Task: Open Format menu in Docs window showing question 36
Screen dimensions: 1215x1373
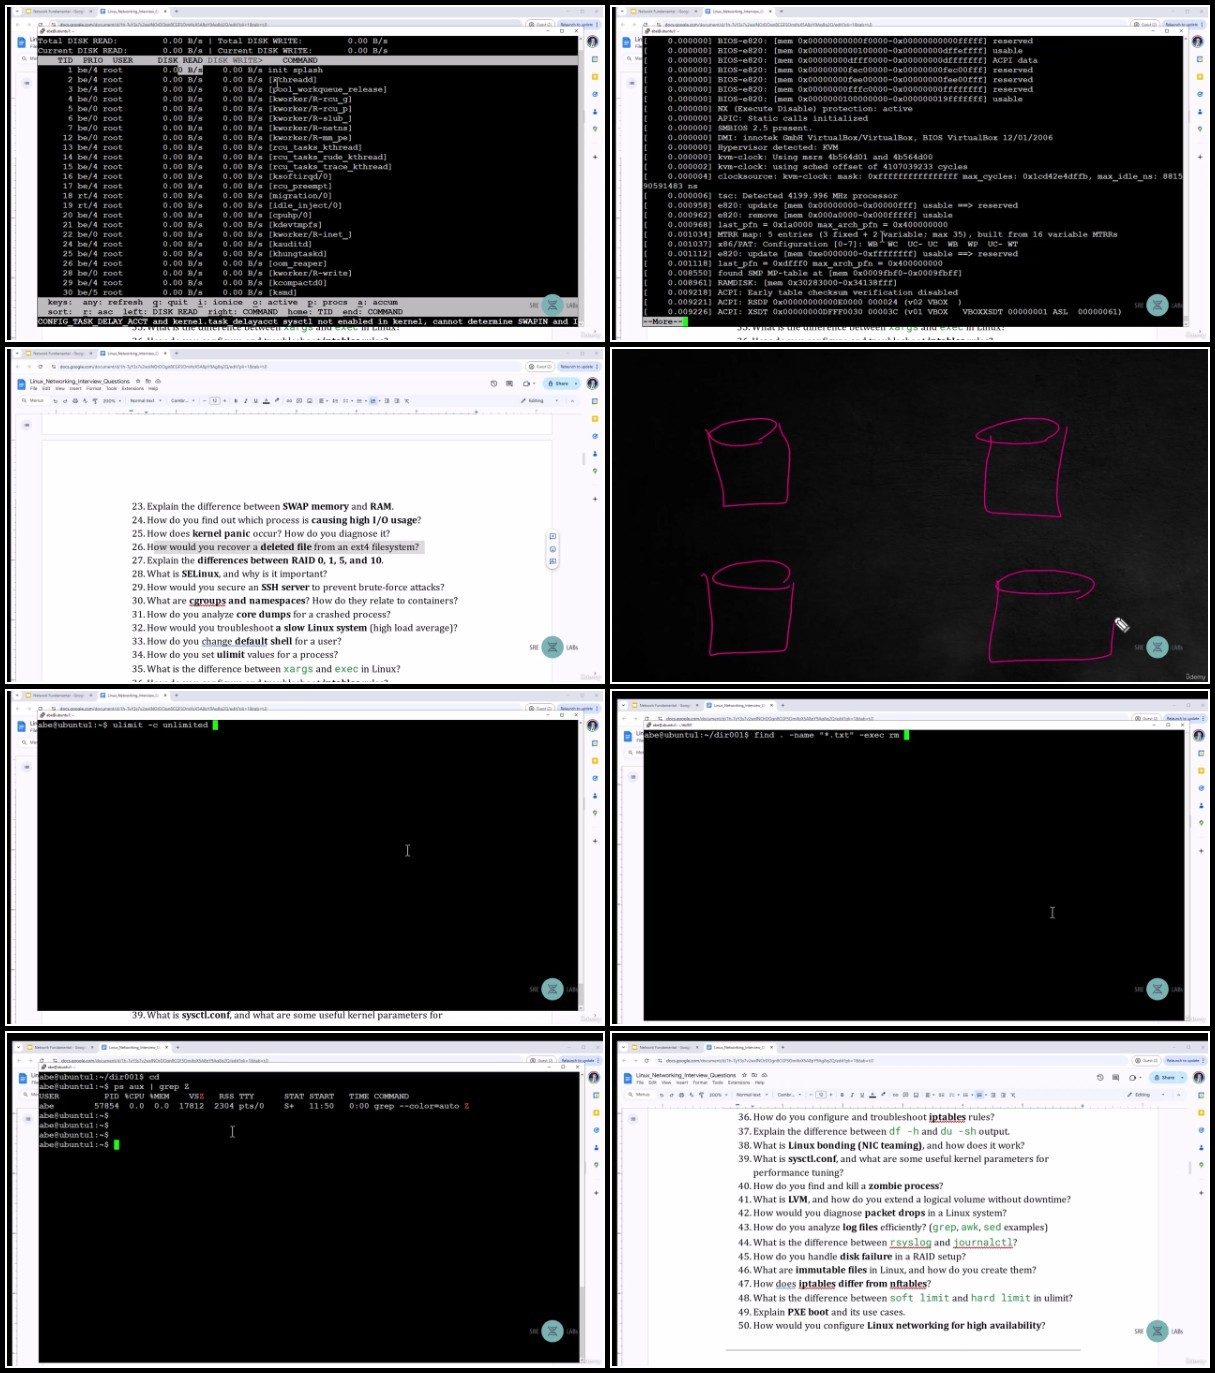Action: (699, 1082)
